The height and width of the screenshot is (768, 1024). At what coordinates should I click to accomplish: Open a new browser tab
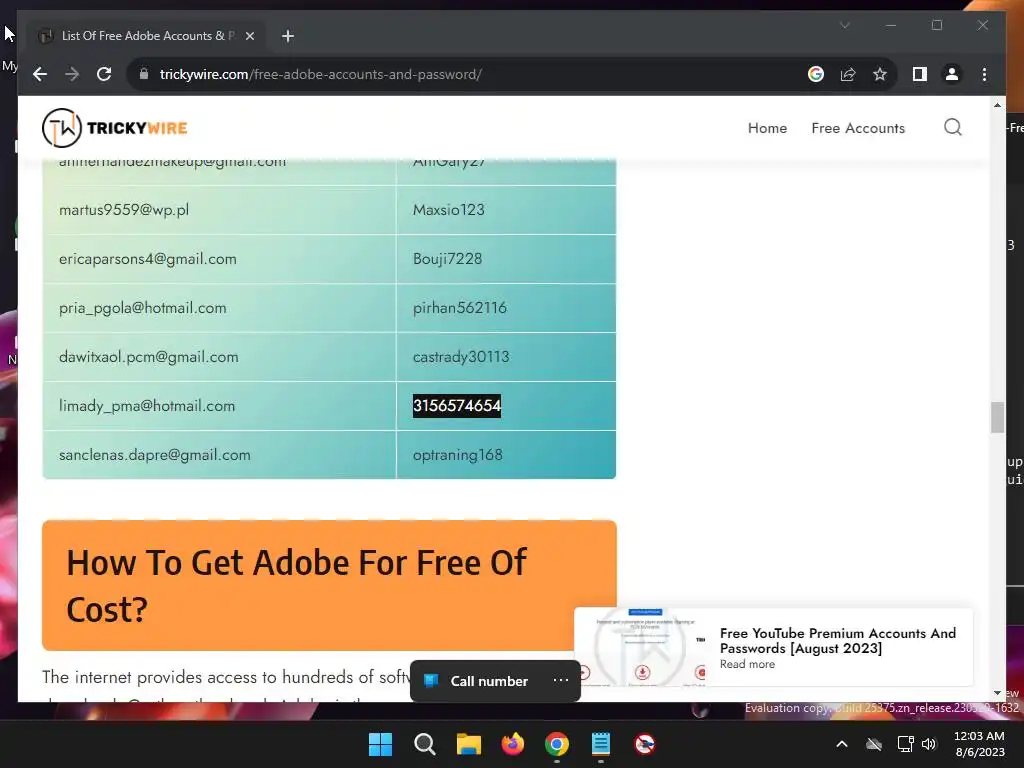point(287,36)
